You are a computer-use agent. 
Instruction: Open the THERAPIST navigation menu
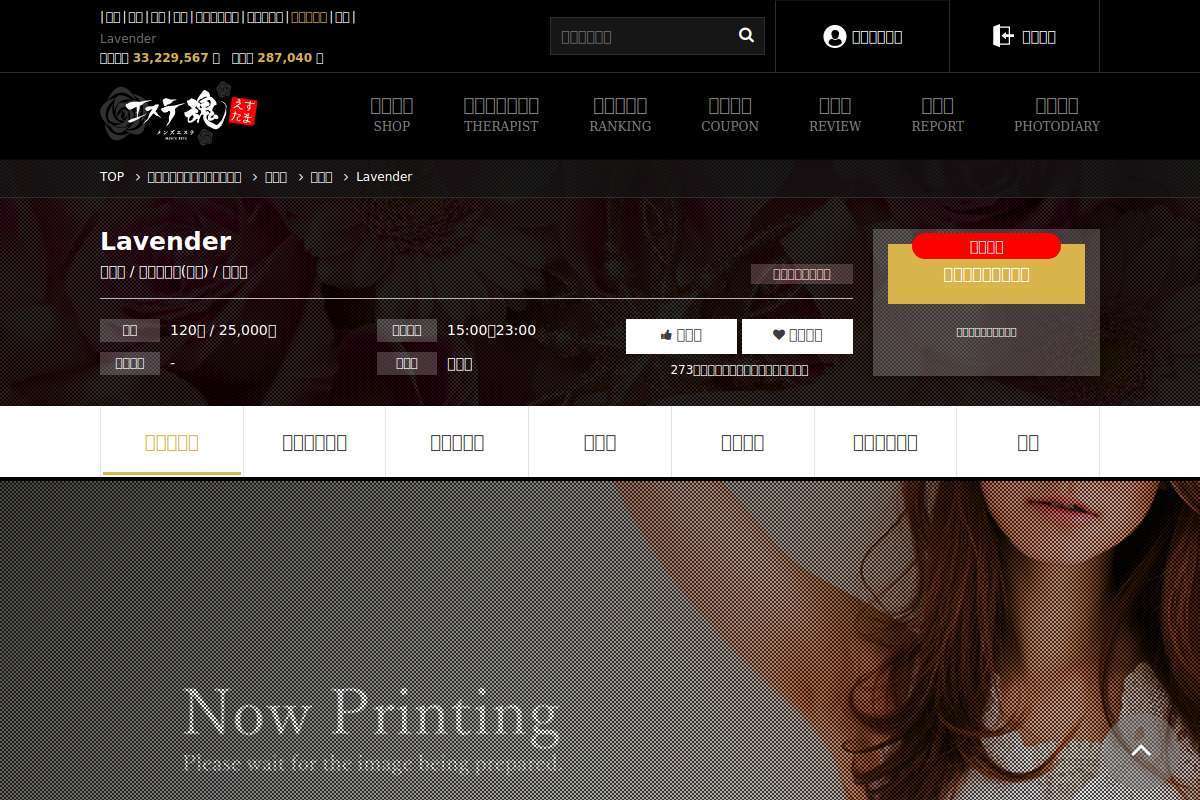(x=501, y=115)
